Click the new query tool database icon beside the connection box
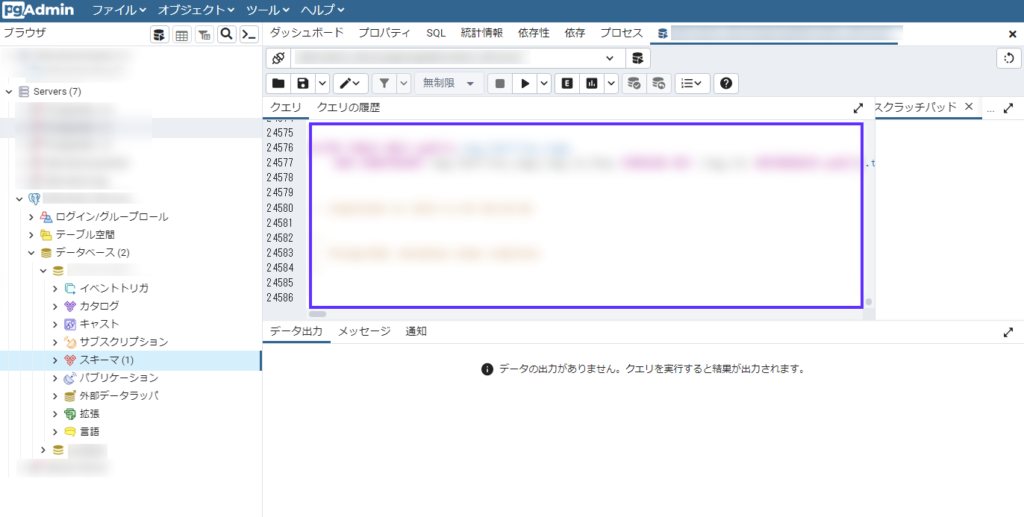Viewport: 1024px width, 517px height. (x=638, y=58)
